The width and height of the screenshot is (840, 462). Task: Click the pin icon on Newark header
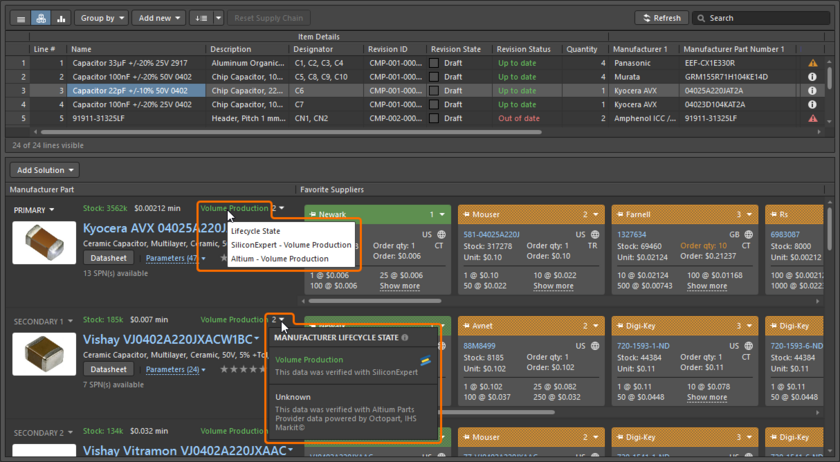313,214
